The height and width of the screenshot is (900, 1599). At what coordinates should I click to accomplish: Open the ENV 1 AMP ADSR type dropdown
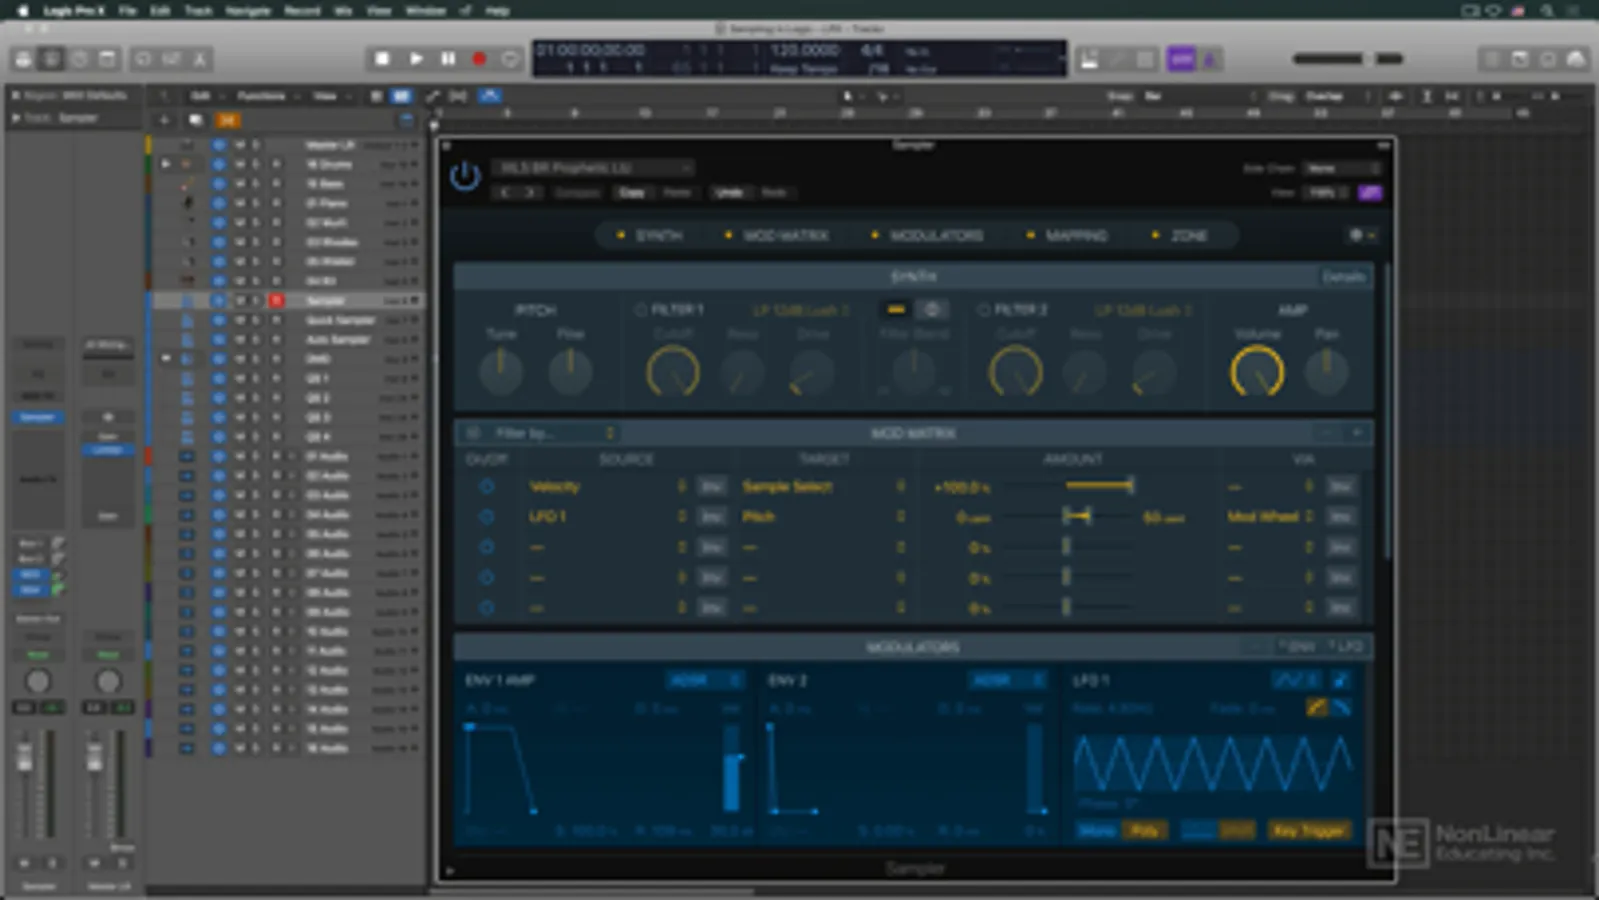click(705, 680)
